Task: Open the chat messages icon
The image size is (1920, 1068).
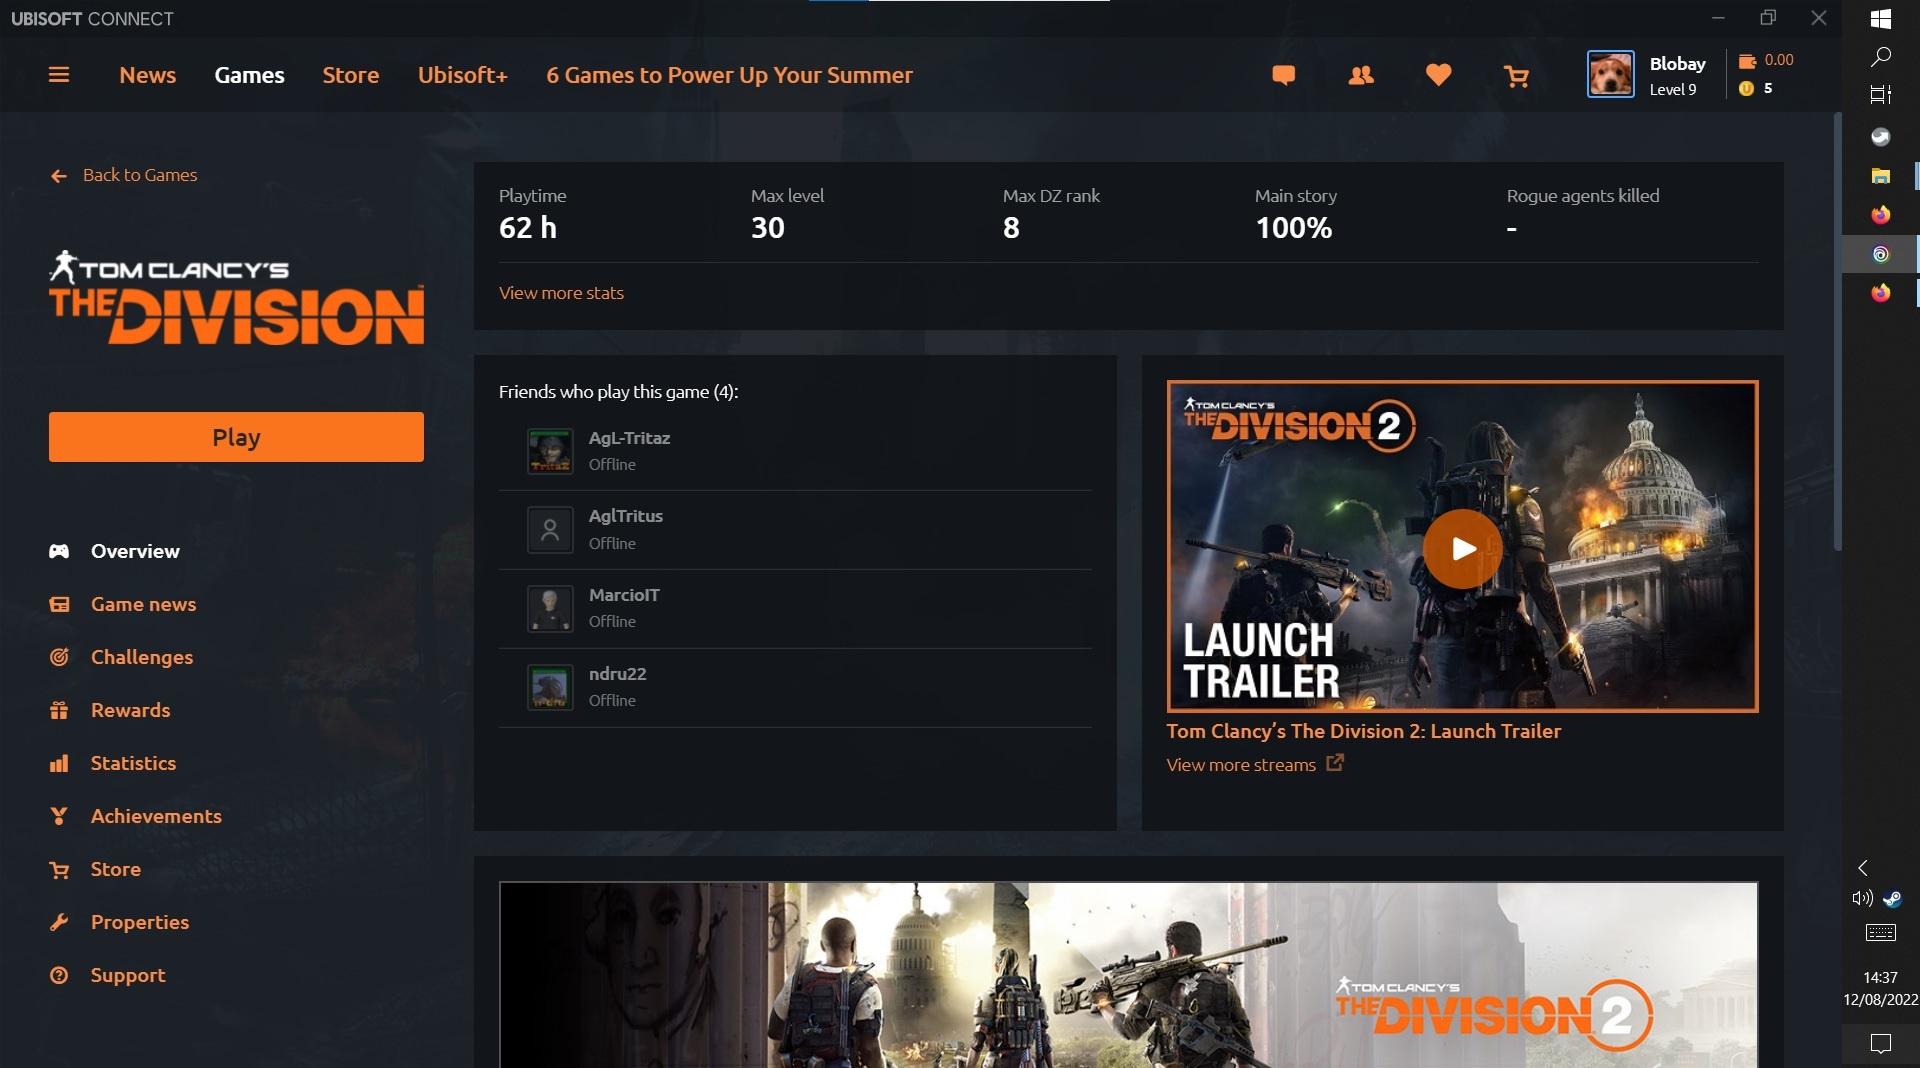Action: pos(1284,75)
